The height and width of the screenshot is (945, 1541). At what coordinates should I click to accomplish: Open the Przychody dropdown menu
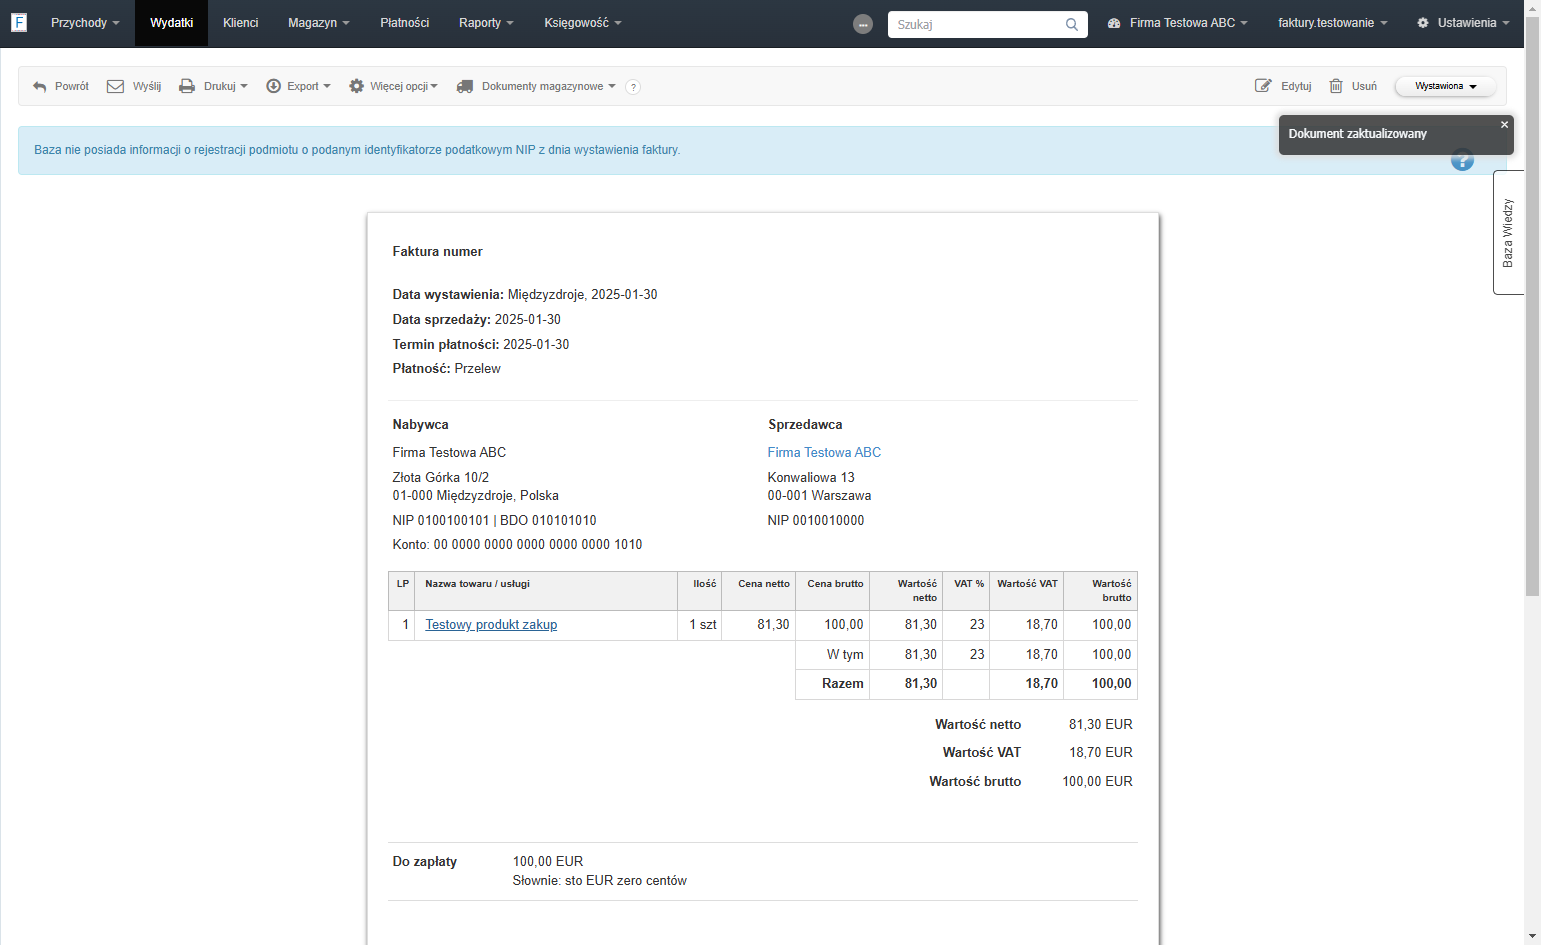coord(85,23)
